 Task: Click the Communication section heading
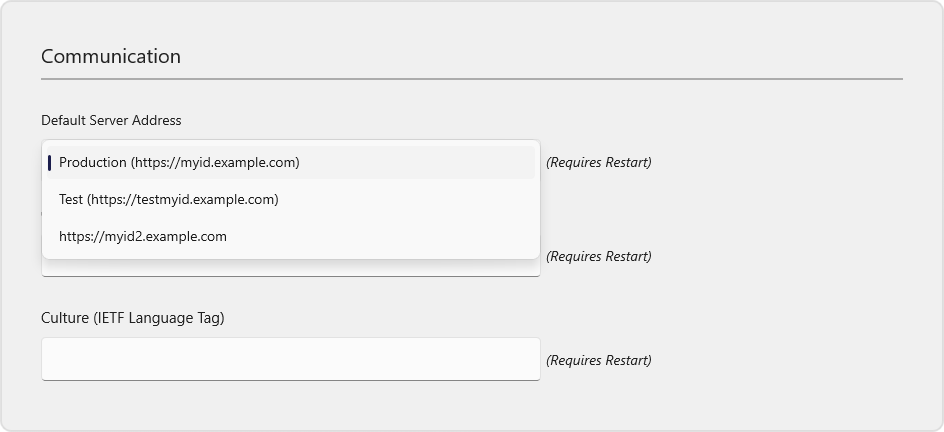[x=111, y=56]
